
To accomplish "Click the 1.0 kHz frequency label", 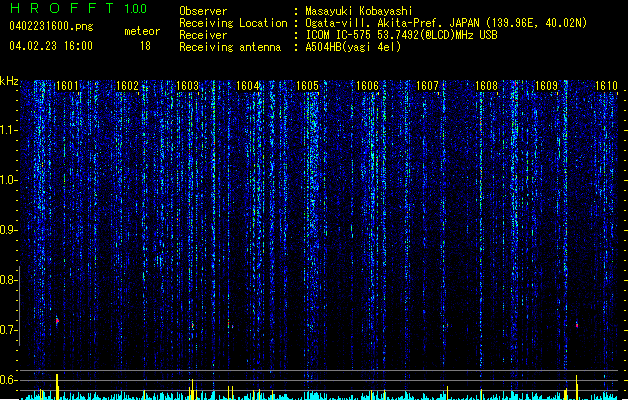I will coord(9,180).
